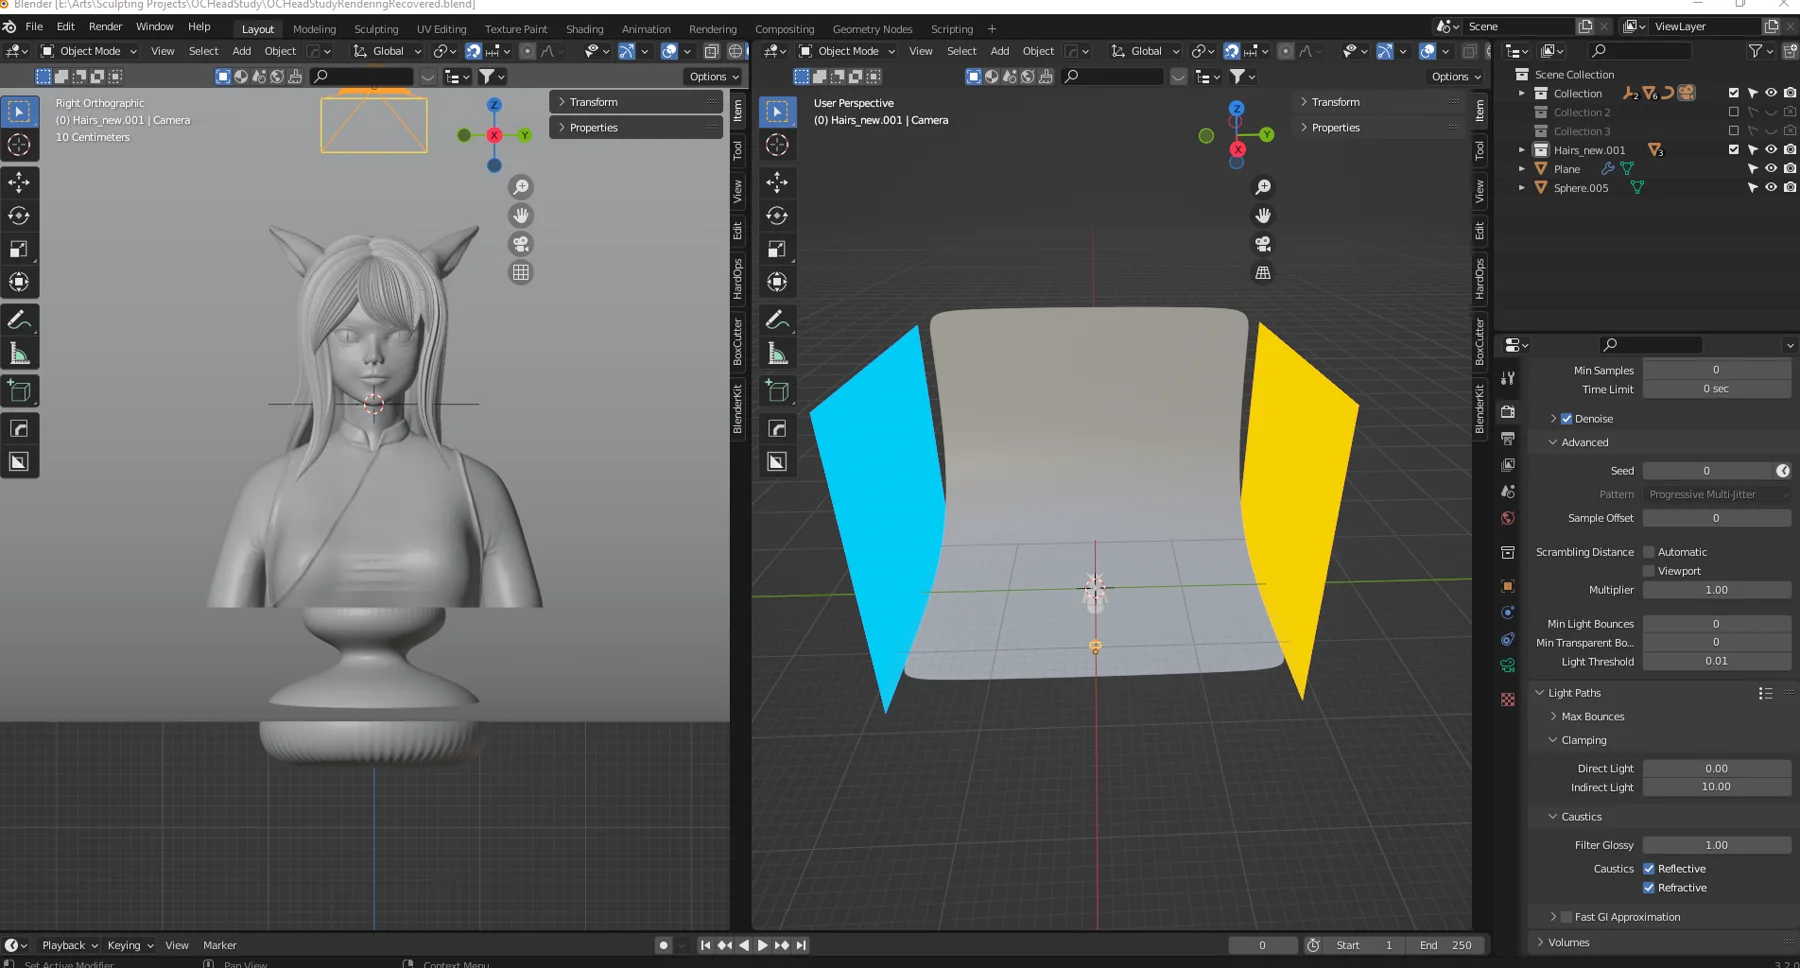Enable Automatic scrambling distance checkbox
This screenshot has width=1800, height=968.
pos(1649,552)
